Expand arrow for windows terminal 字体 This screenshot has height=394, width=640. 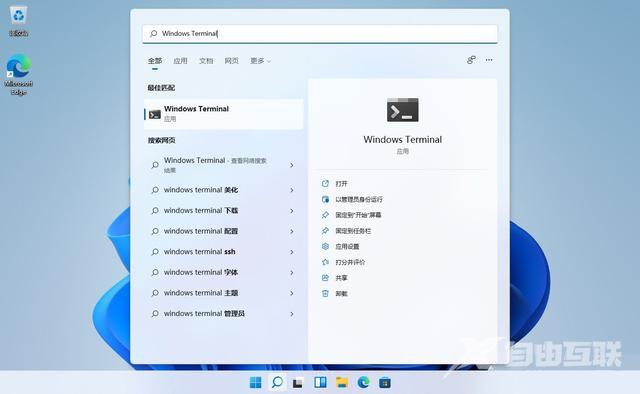(x=292, y=272)
